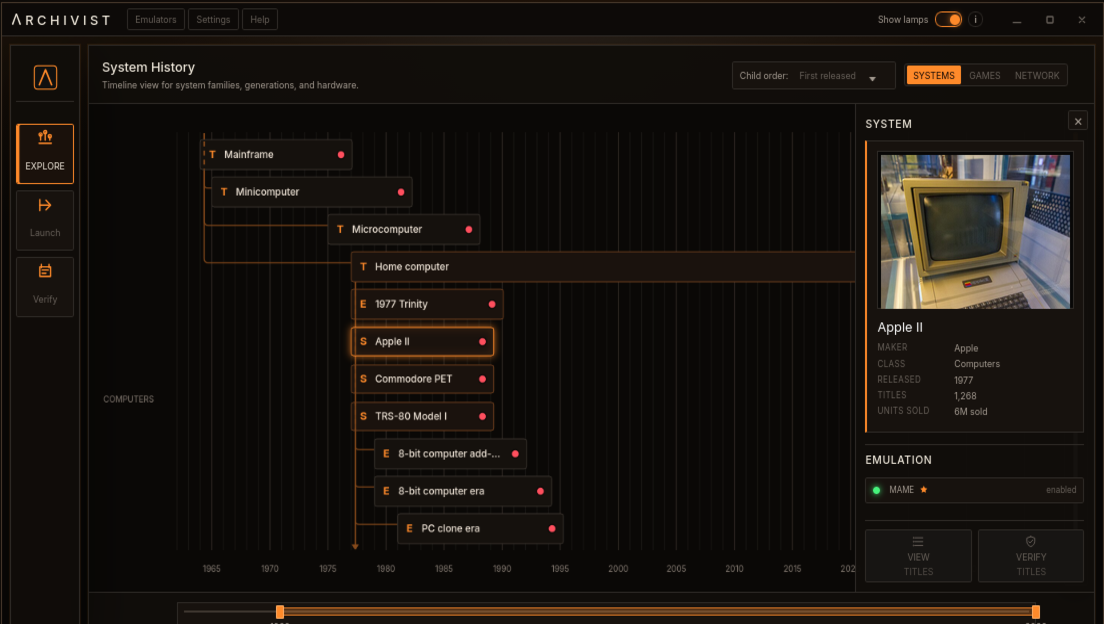
Task: Toggle the red lamp on Commodore PET
Action: pos(482,378)
